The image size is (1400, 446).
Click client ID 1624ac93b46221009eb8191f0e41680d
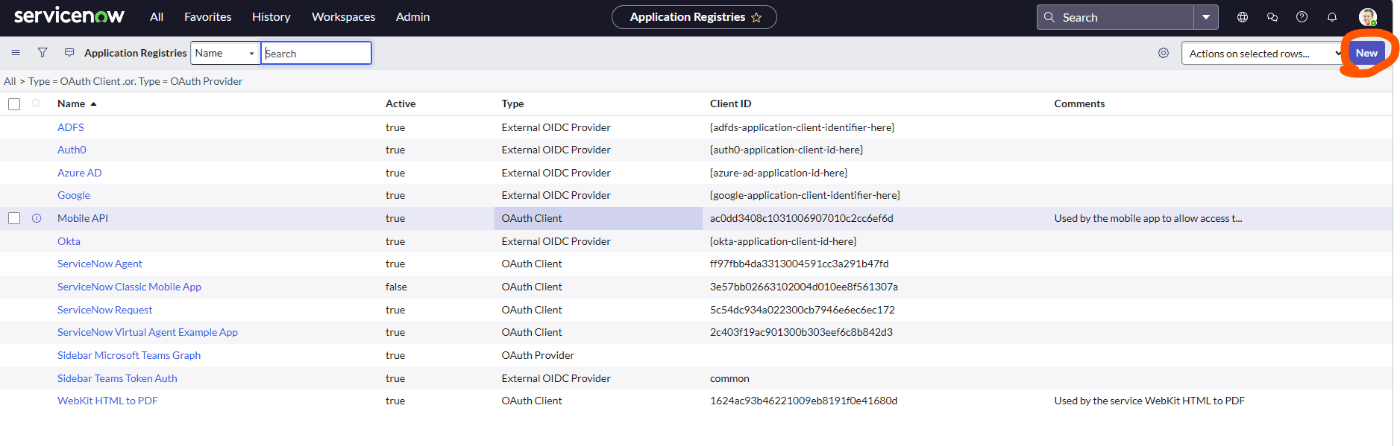click(x=804, y=401)
